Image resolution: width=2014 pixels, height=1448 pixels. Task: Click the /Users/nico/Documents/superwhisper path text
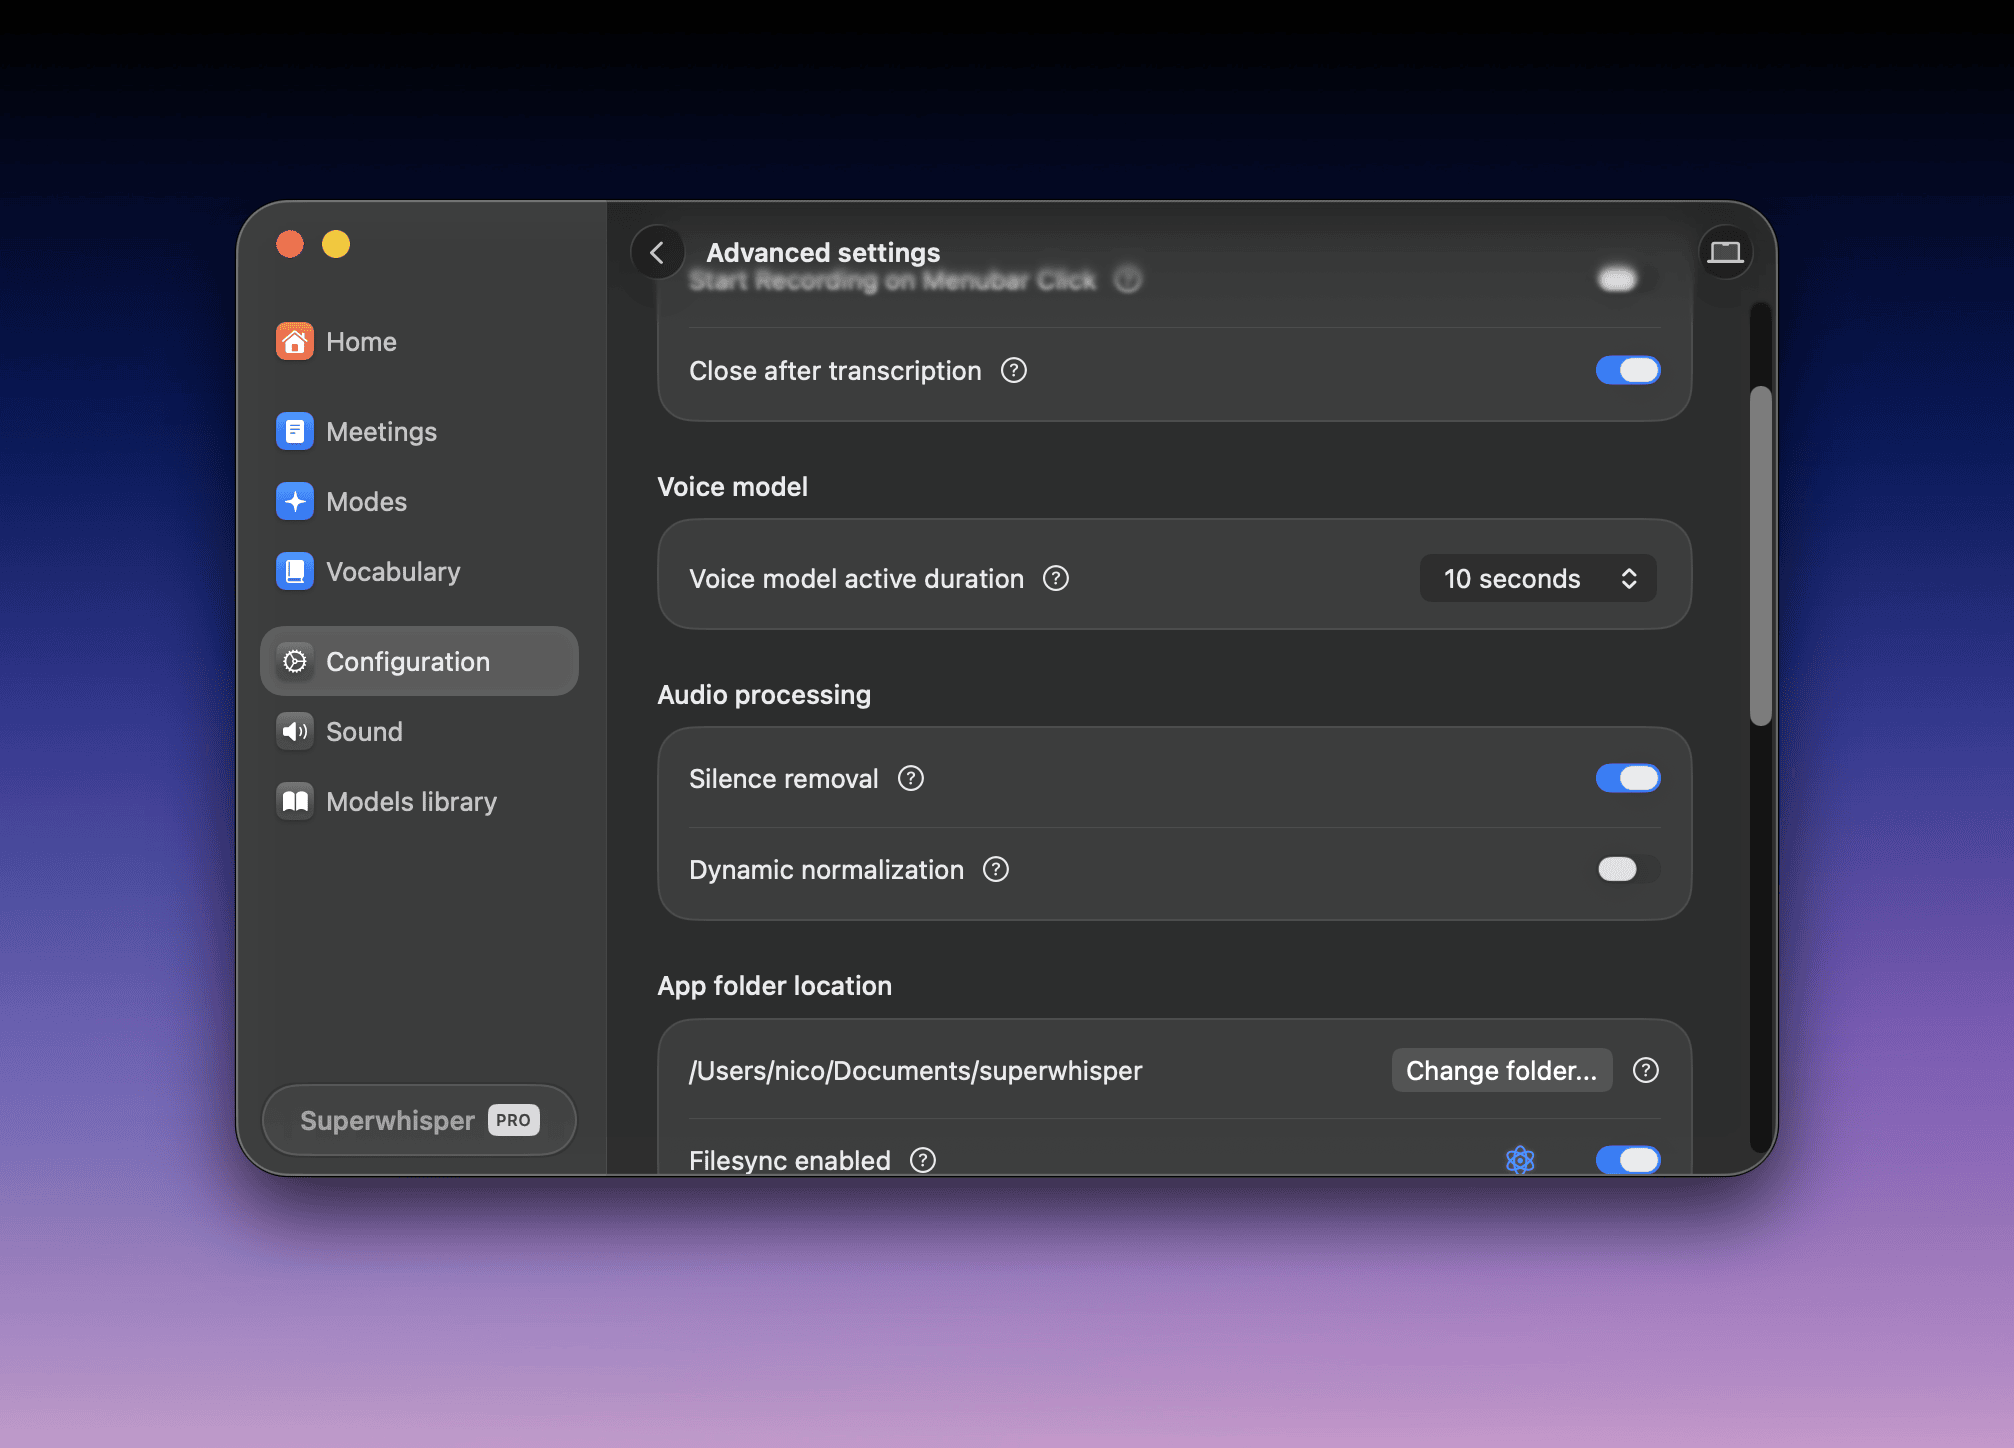click(916, 1071)
